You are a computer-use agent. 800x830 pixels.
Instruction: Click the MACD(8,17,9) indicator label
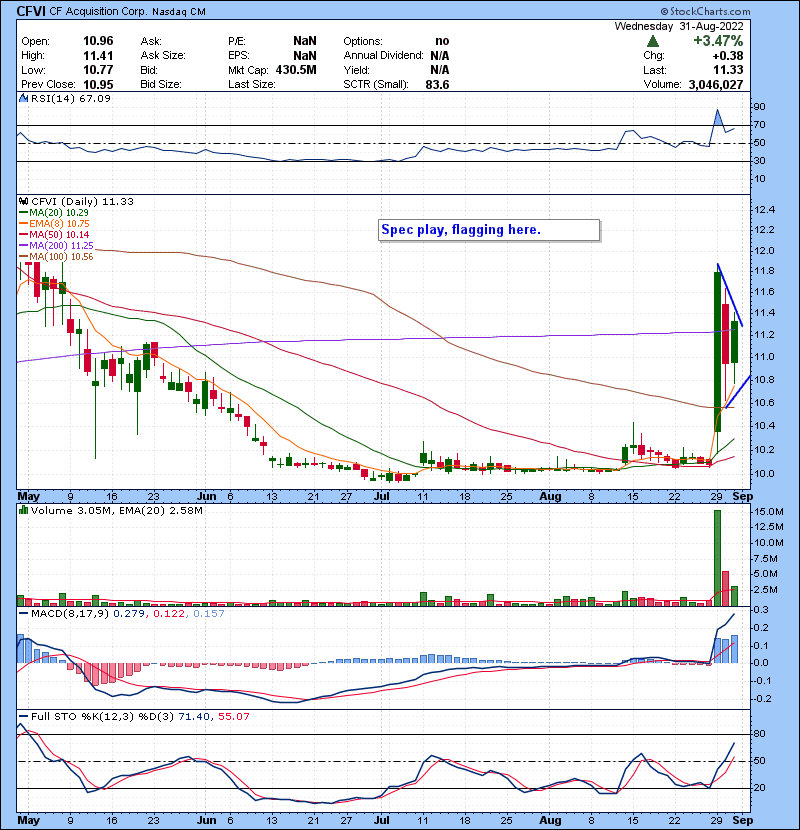70,614
